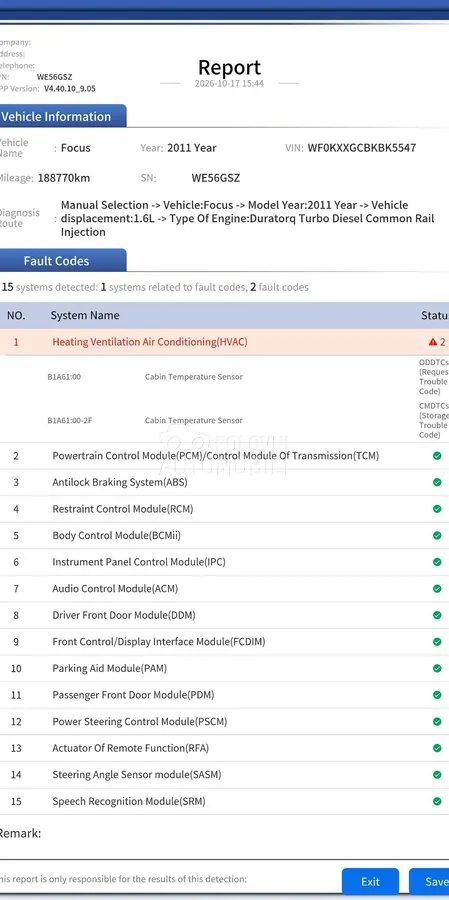The height and width of the screenshot is (900, 449).
Task: Click the Remark field label
Action: point(20,833)
